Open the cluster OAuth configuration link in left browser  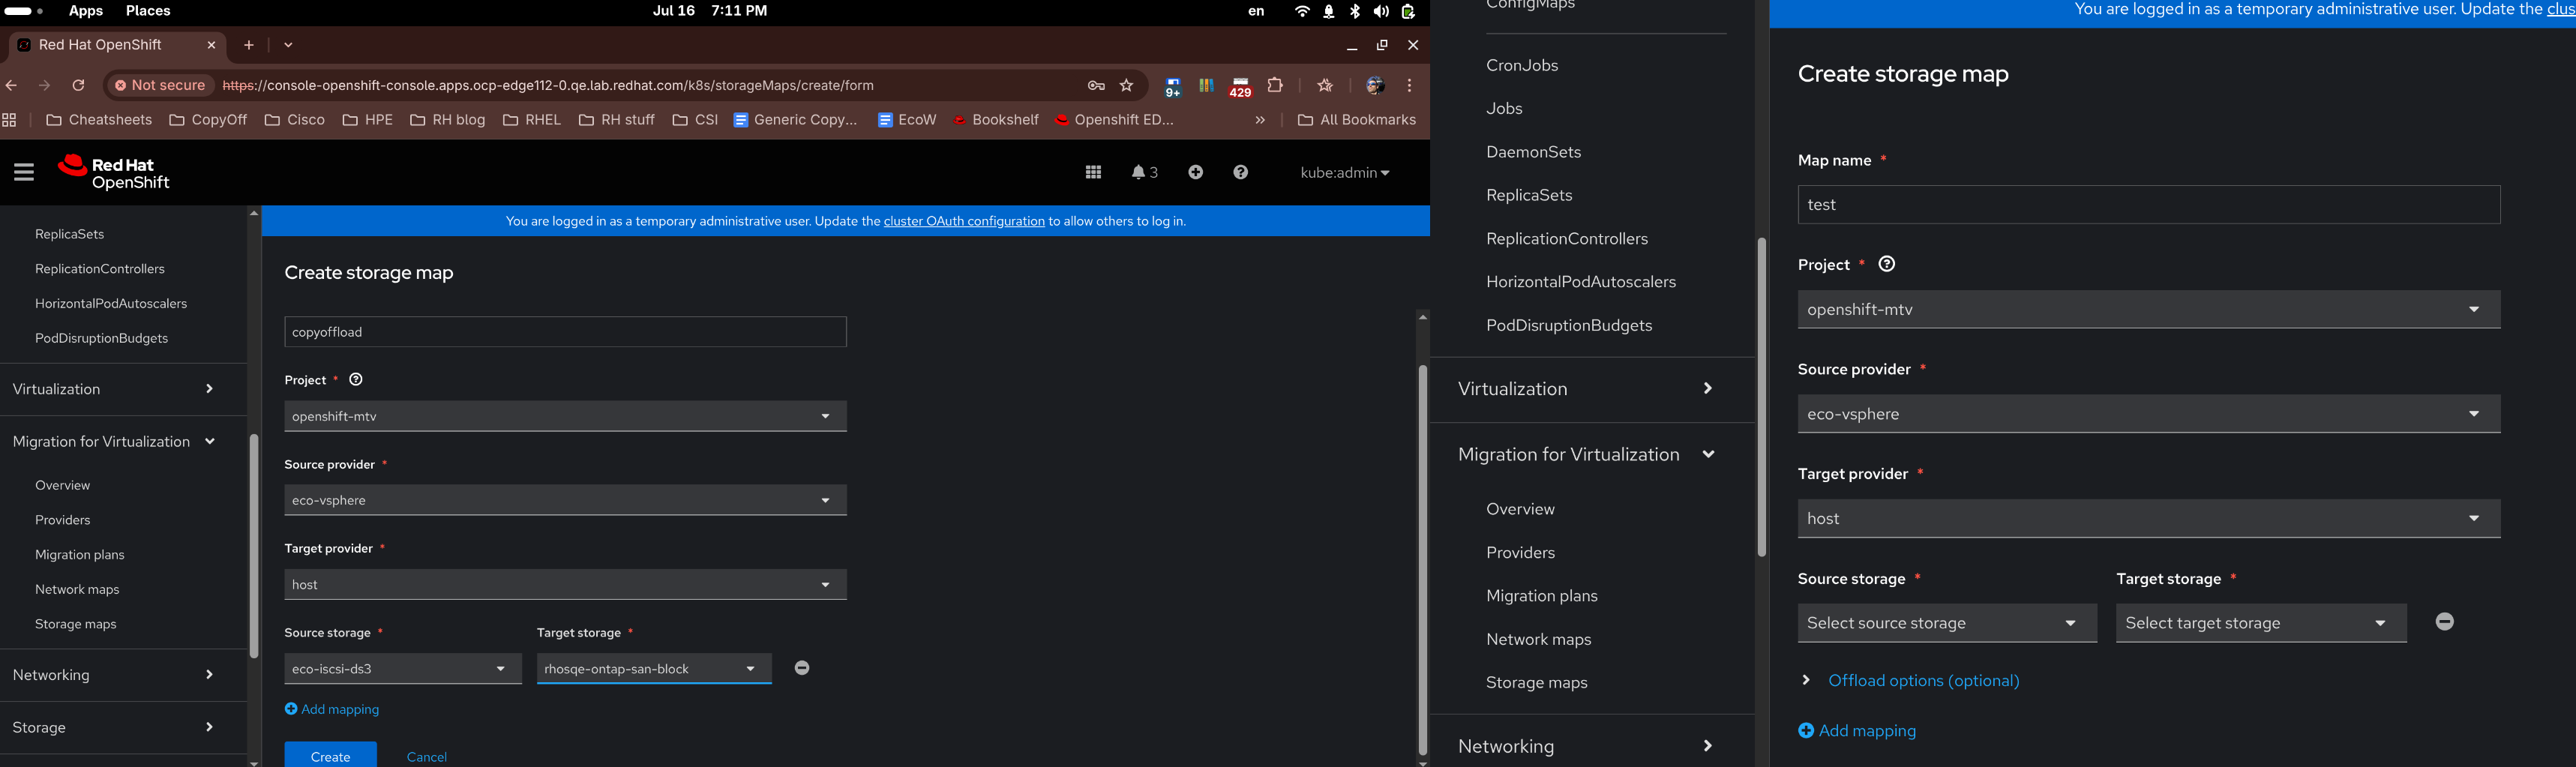click(964, 221)
